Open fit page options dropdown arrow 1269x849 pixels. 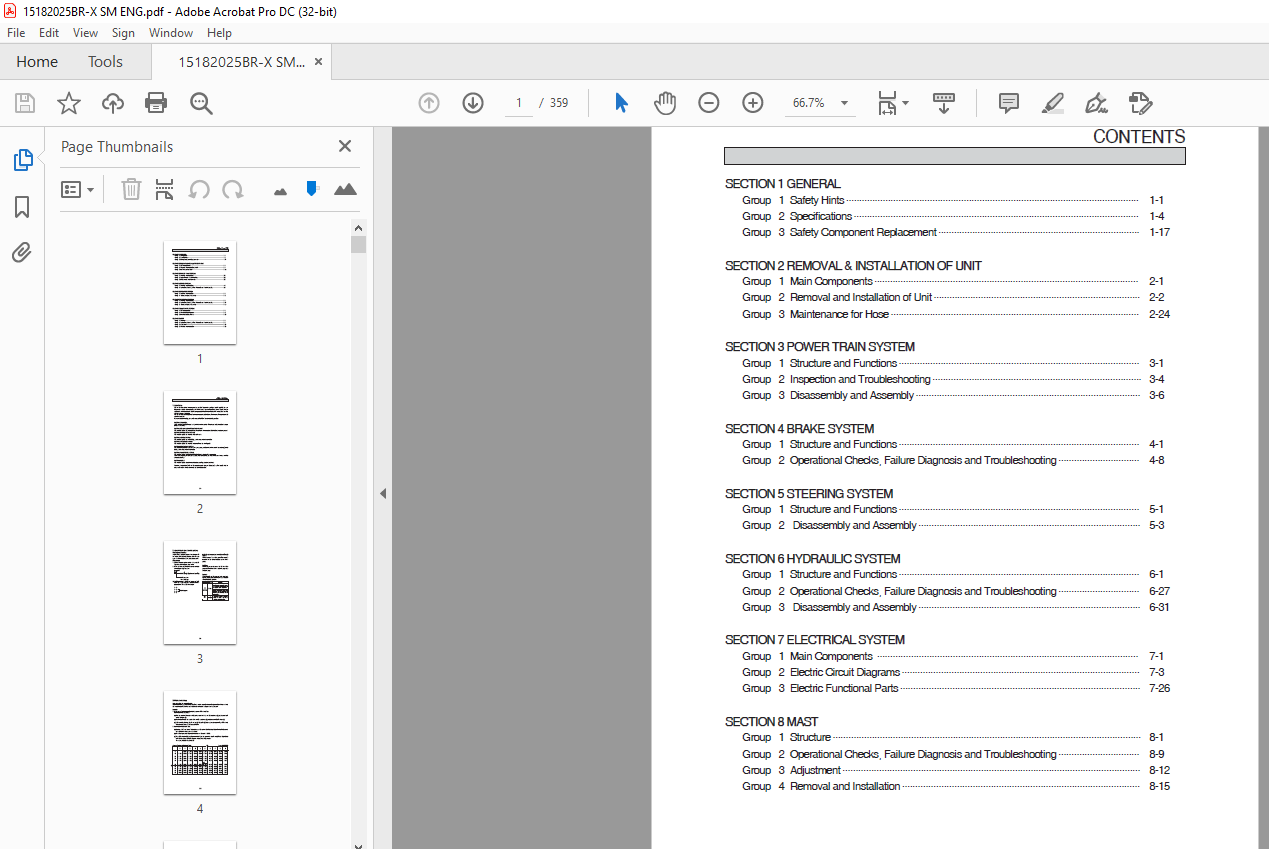(905, 103)
